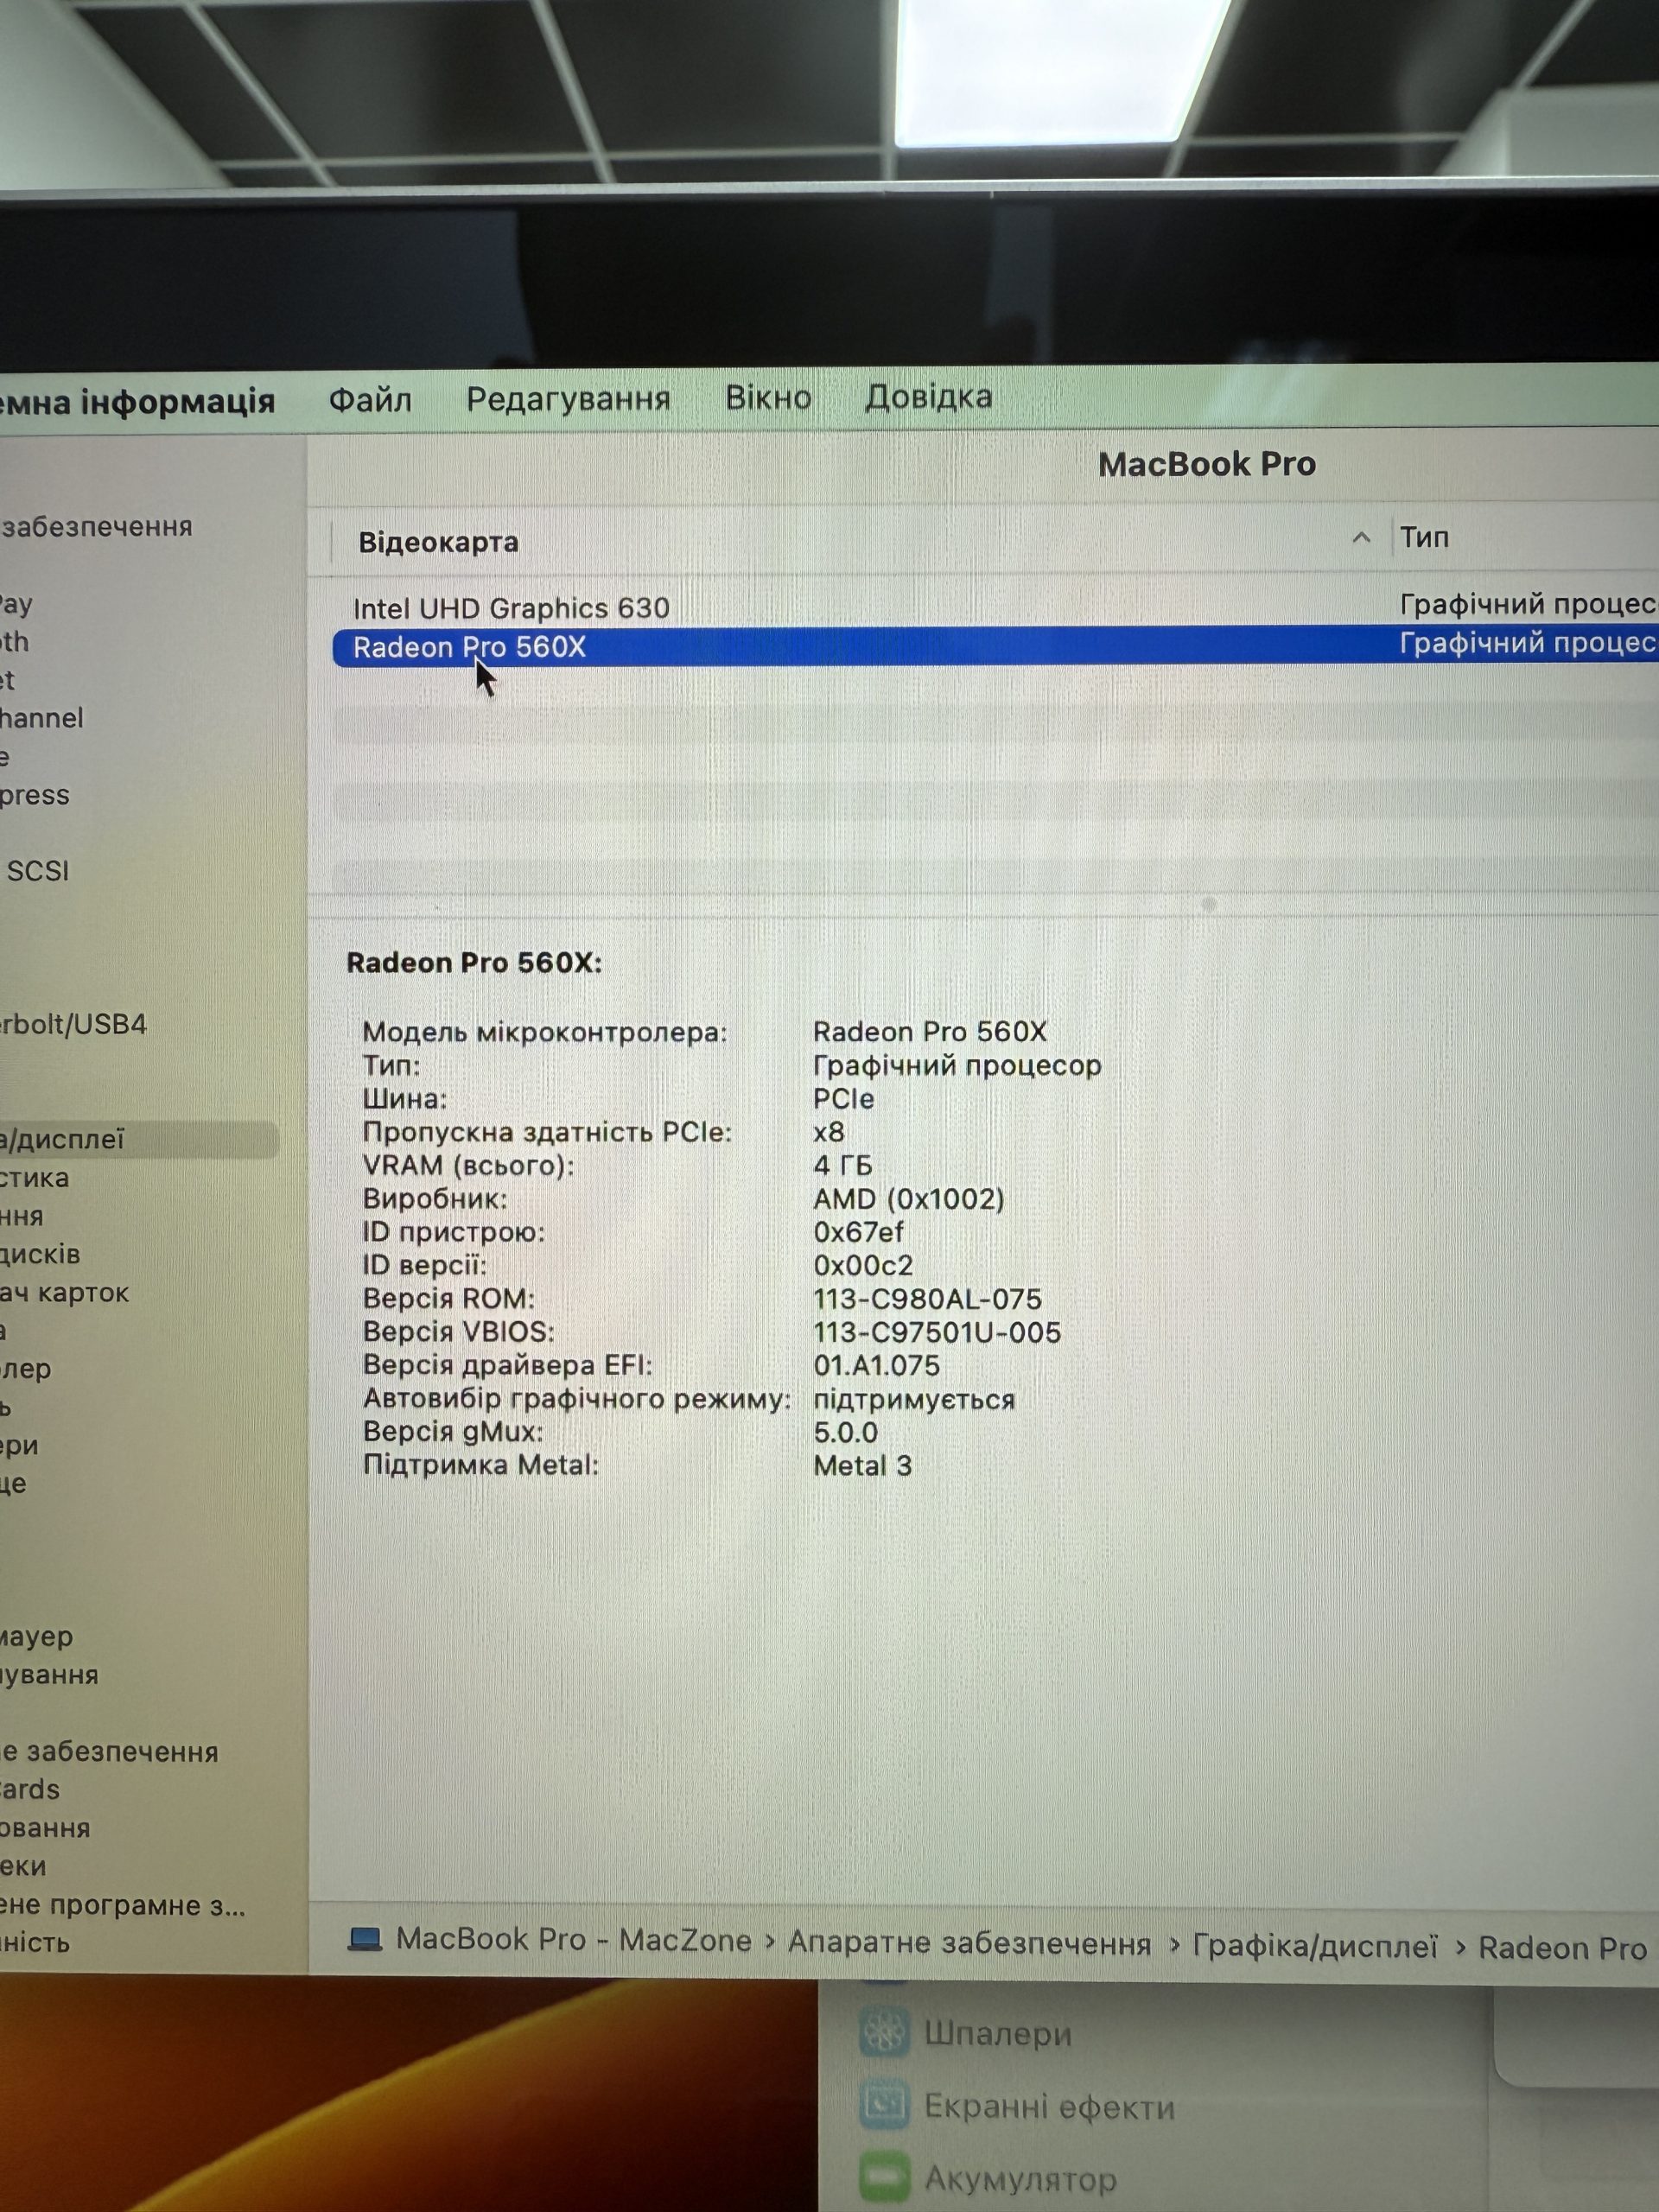Click the Тип column header

pos(1424,537)
